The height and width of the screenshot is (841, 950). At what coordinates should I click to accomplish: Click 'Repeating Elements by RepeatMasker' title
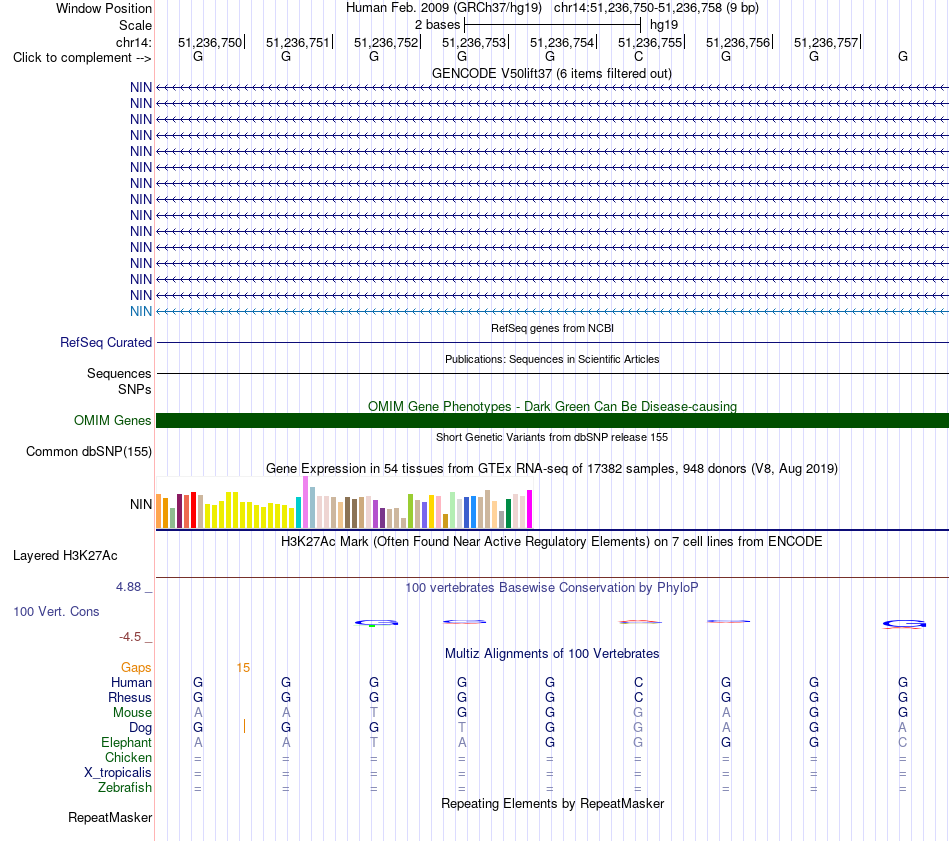(x=552, y=803)
